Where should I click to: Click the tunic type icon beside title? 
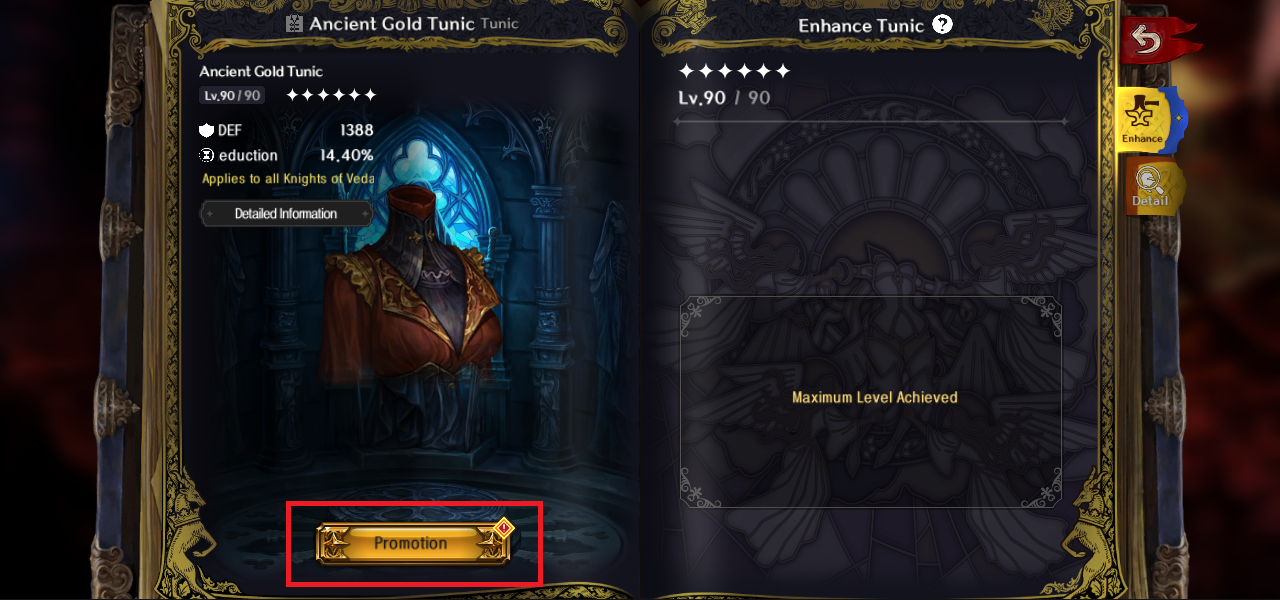294,24
